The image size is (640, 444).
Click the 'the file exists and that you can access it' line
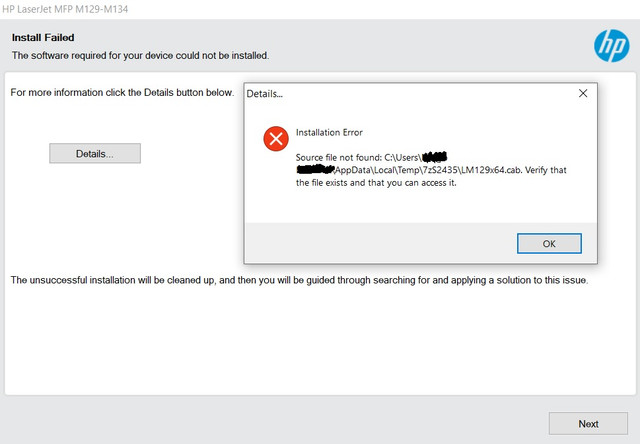[376, 183]
